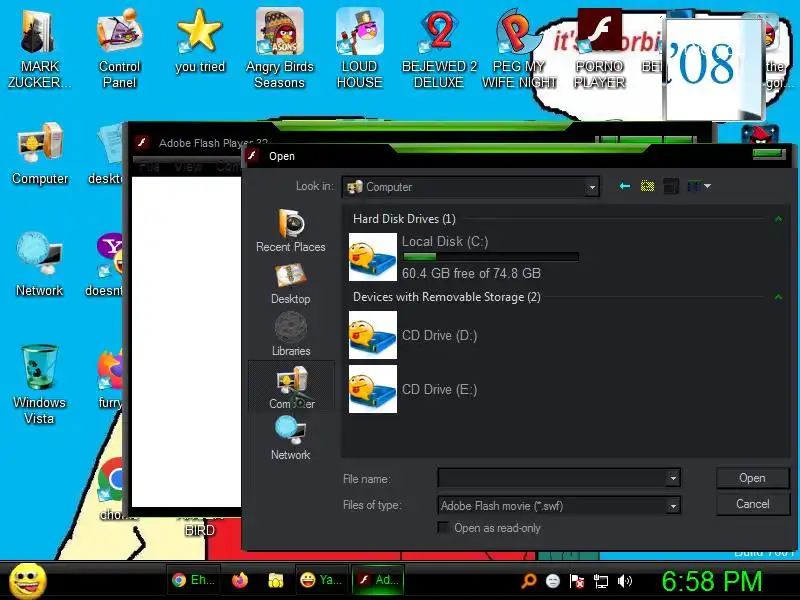
Task: Create new folder icon in Open dialog
Action: click(671, 186)
